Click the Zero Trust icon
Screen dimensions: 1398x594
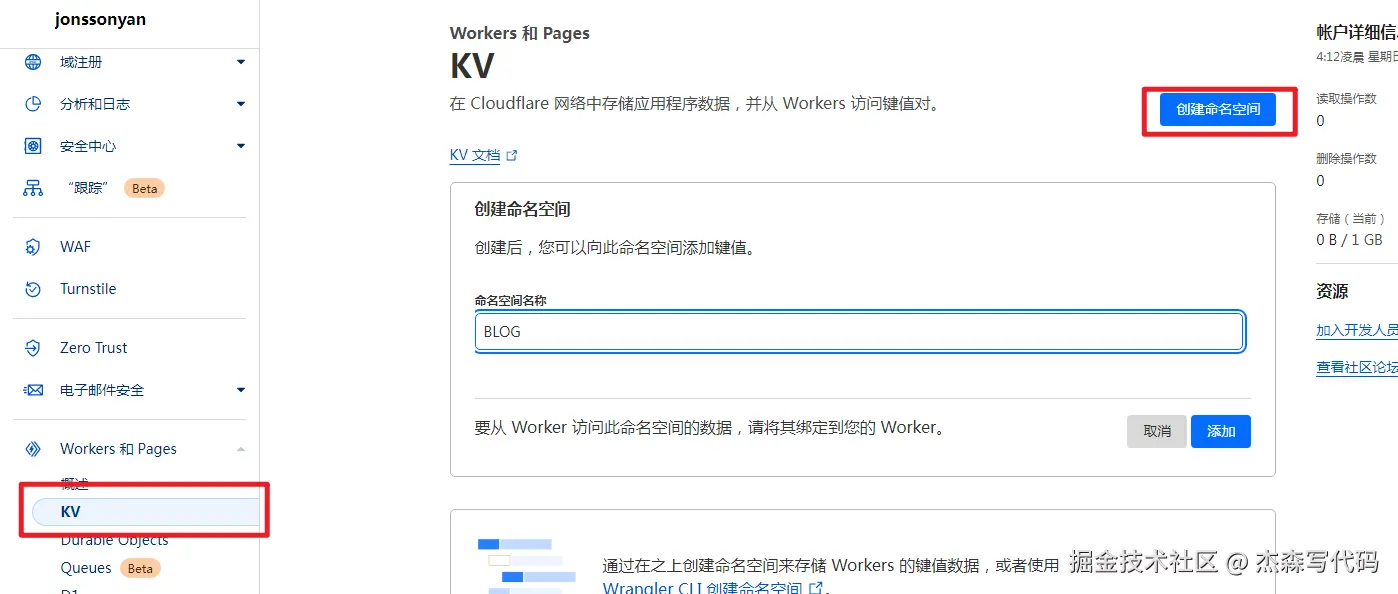tap(33, 348)
